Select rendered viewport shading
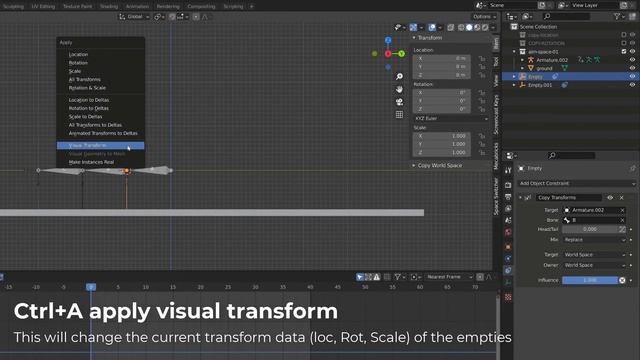Viewport: 640px width, 360px height. [x=485, y=27]
